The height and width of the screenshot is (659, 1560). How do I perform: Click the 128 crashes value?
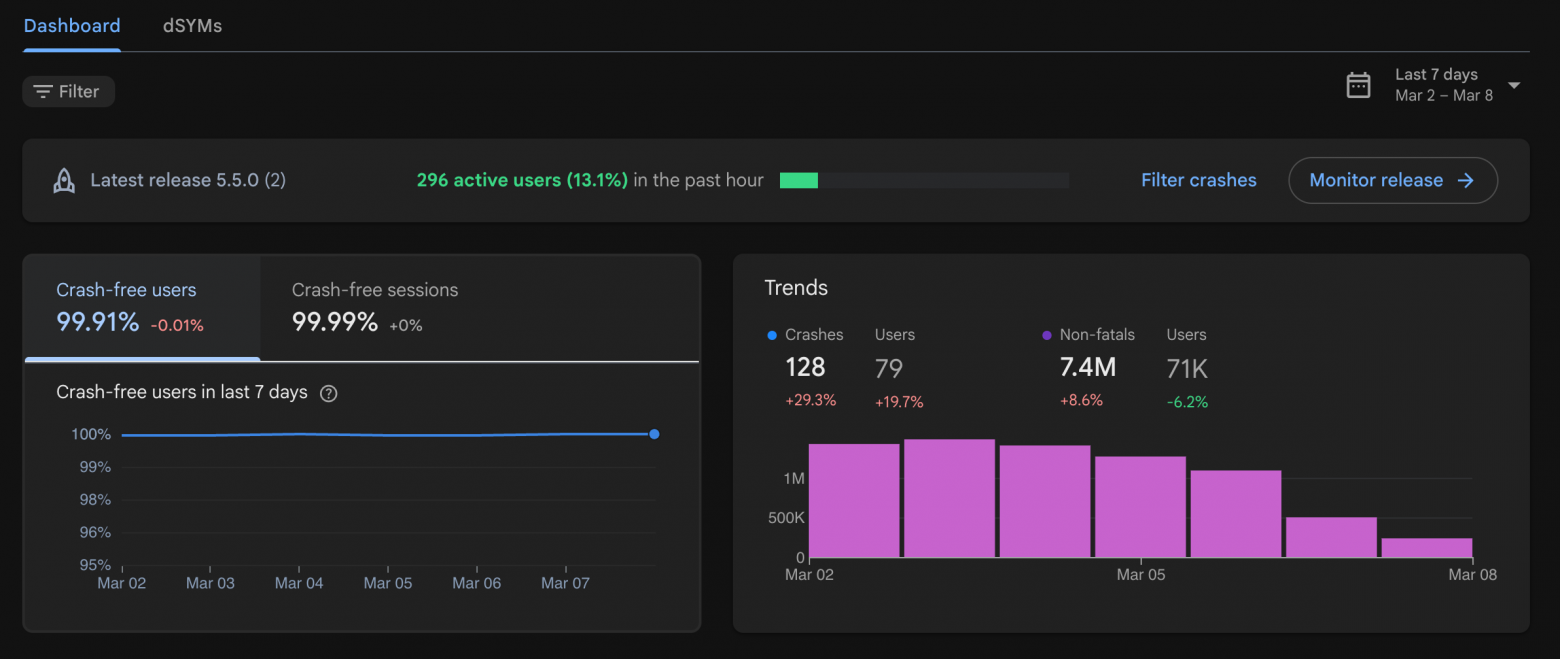805,368
